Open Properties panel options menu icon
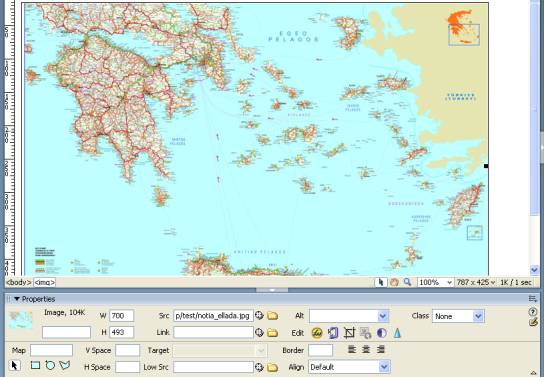544x377 pixels. coord(533,299)
